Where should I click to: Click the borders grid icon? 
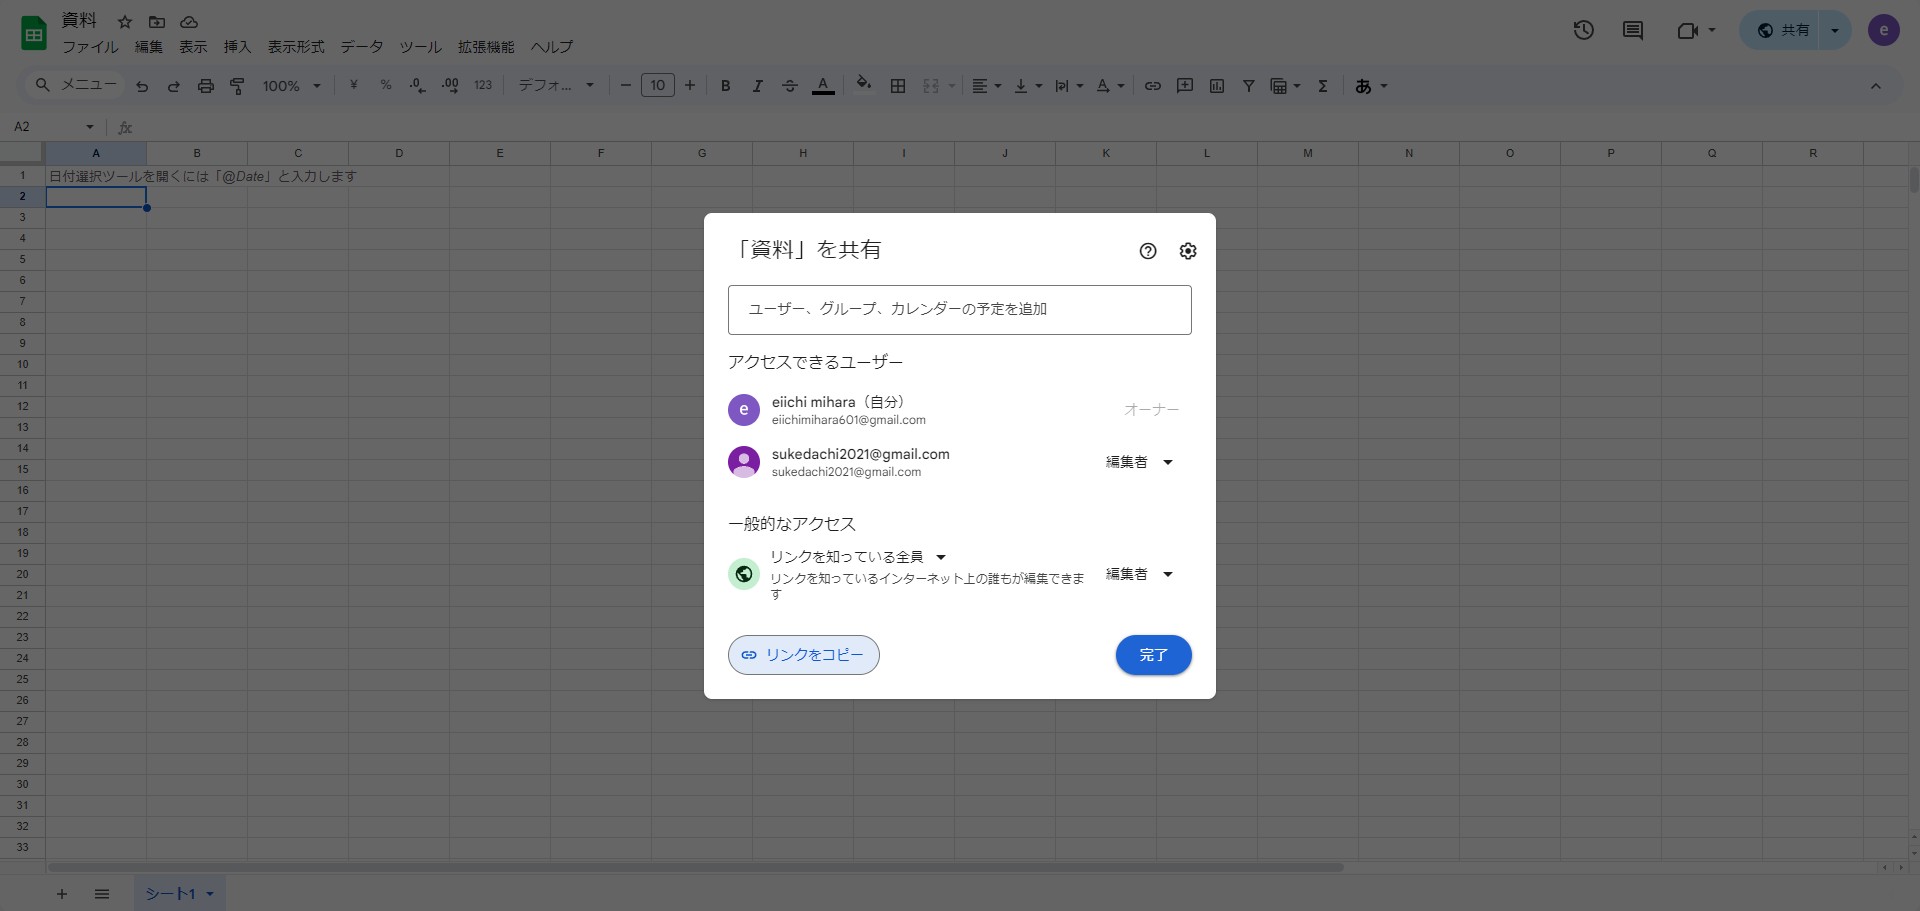[898, 86]
